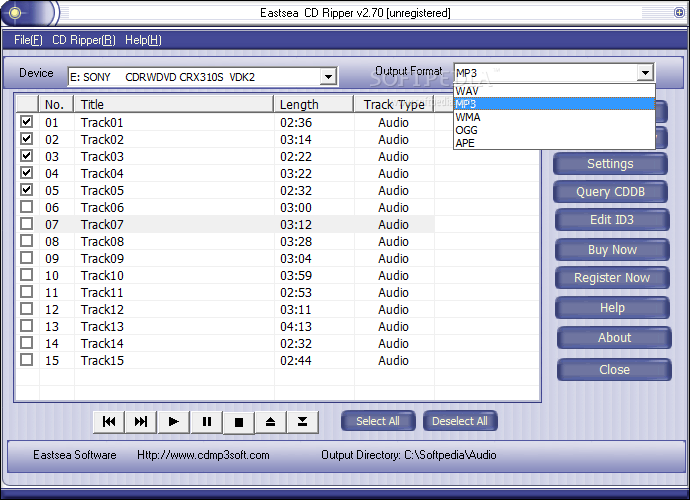Check the Track09 checkbox
690x500 pixels.
pyautogui.click(x=26, y=257)
